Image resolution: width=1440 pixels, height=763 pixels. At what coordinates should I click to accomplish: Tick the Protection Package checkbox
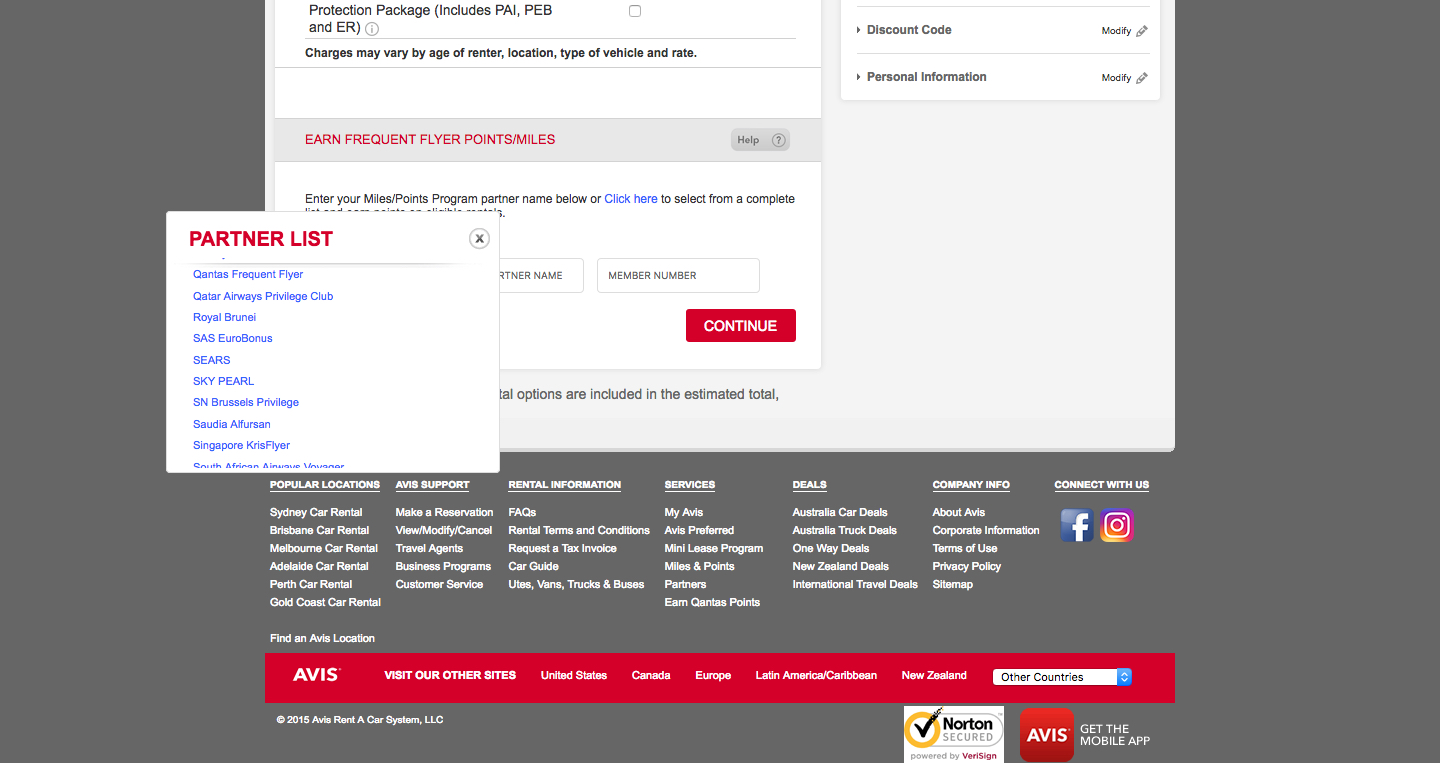635,11
